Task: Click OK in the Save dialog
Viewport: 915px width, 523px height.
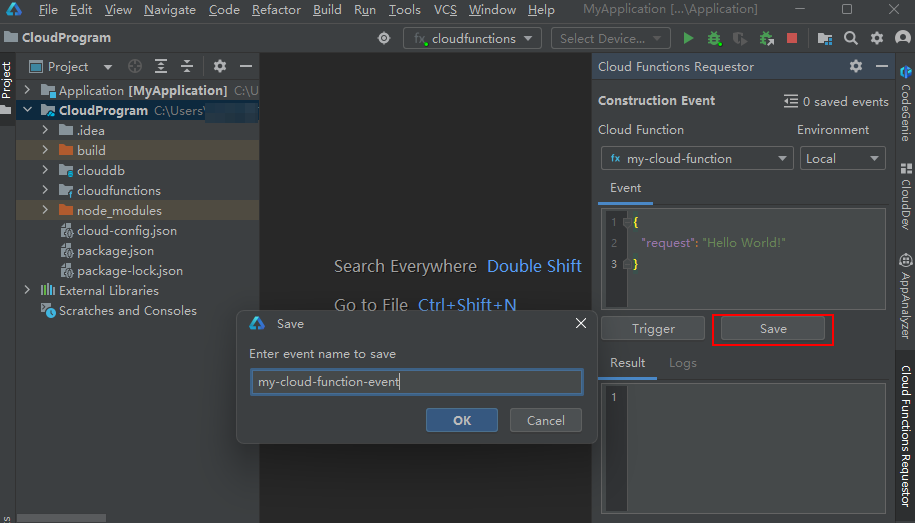Action: (x=461, y=420)
